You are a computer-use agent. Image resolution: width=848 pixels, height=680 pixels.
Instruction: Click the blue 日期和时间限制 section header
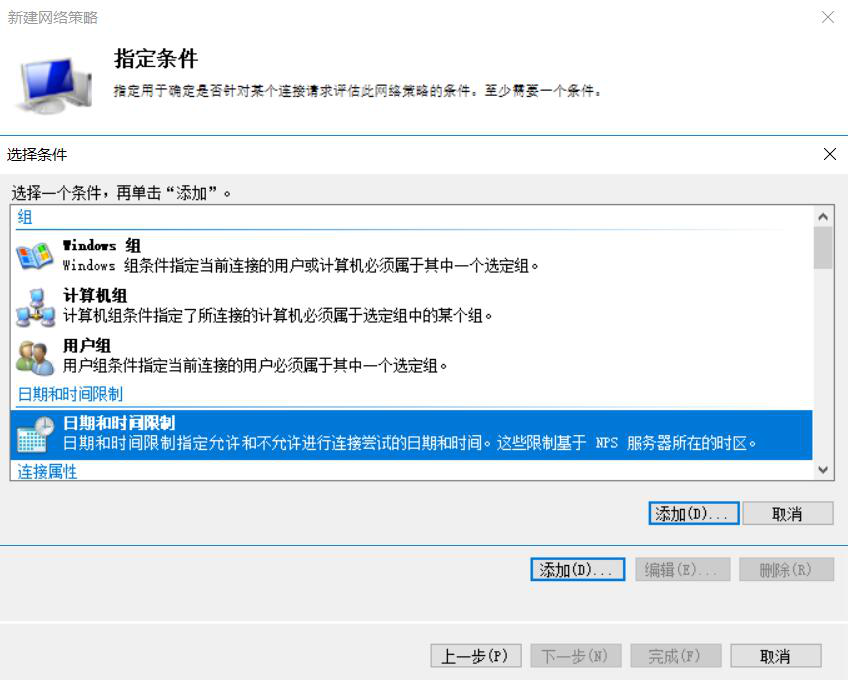[70, 394]
